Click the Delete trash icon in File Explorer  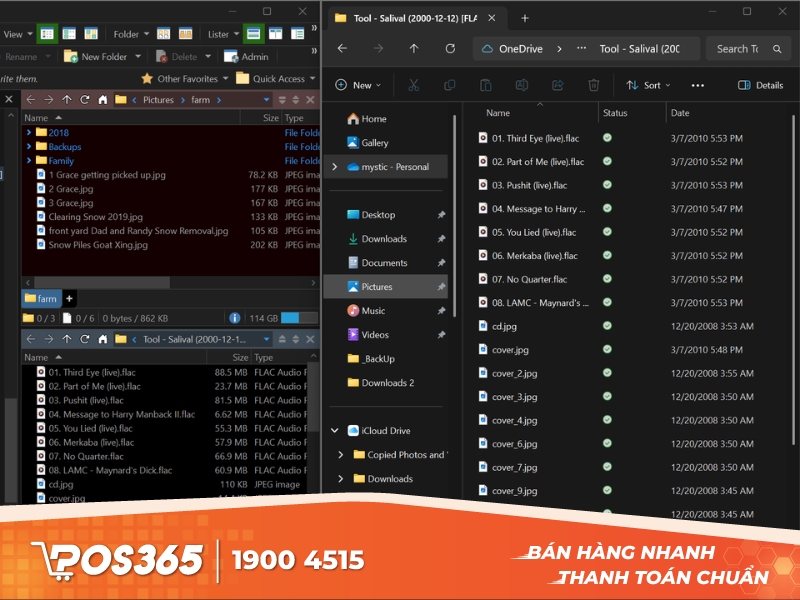(595, 85)
